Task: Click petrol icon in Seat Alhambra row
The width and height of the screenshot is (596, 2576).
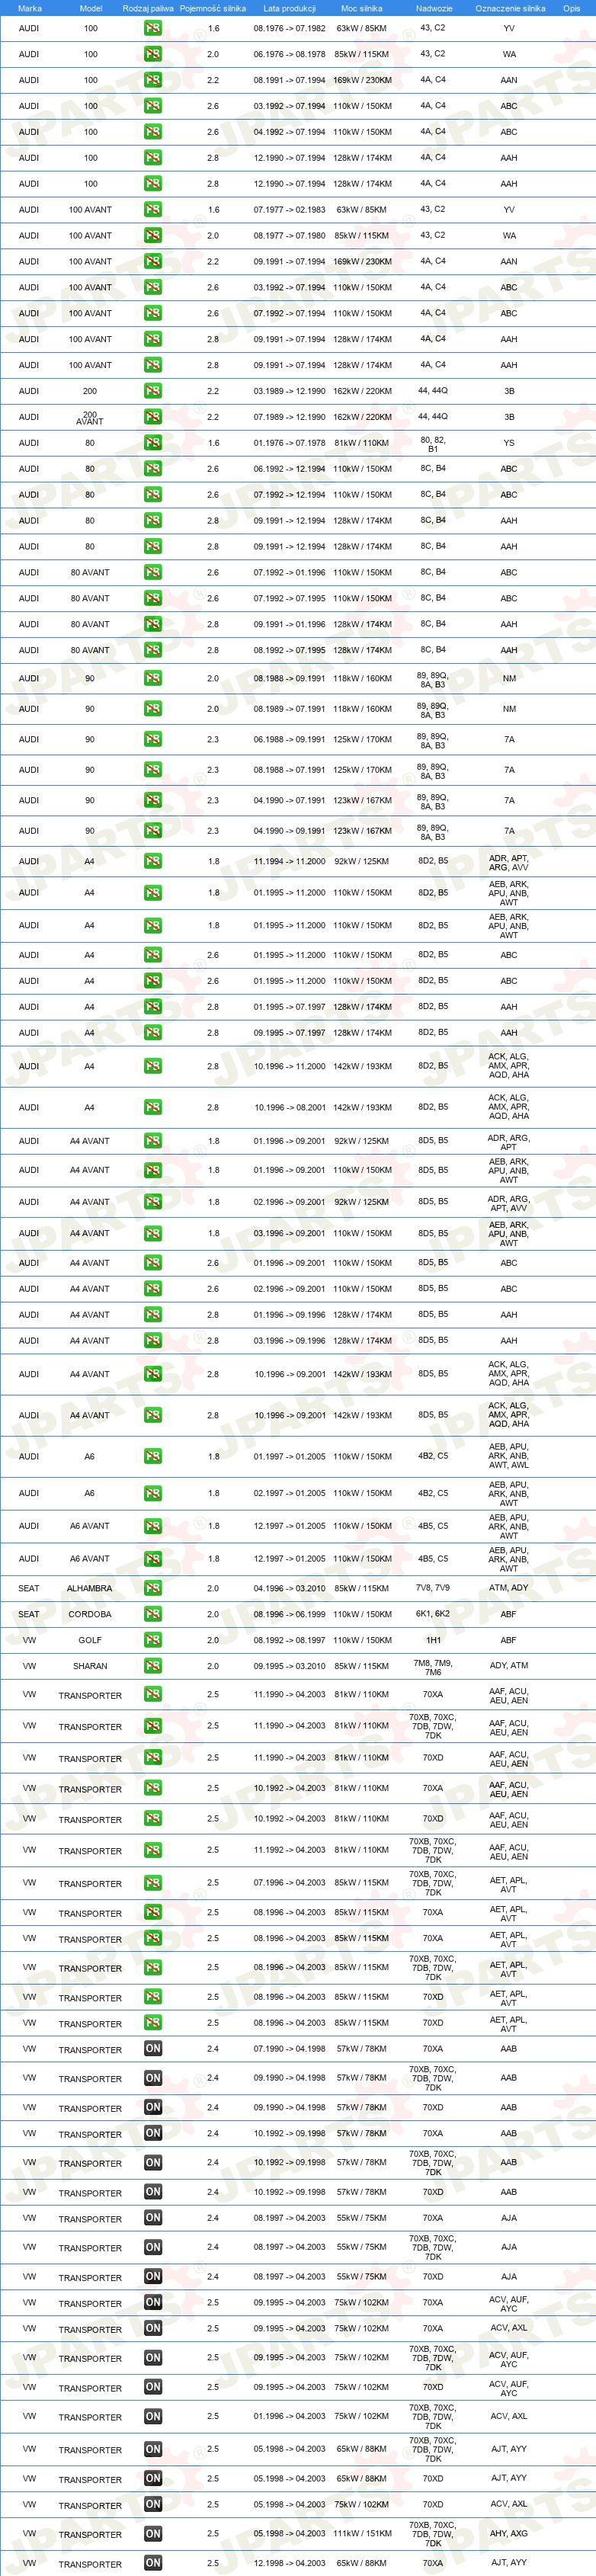Action: pos(153,1588)
